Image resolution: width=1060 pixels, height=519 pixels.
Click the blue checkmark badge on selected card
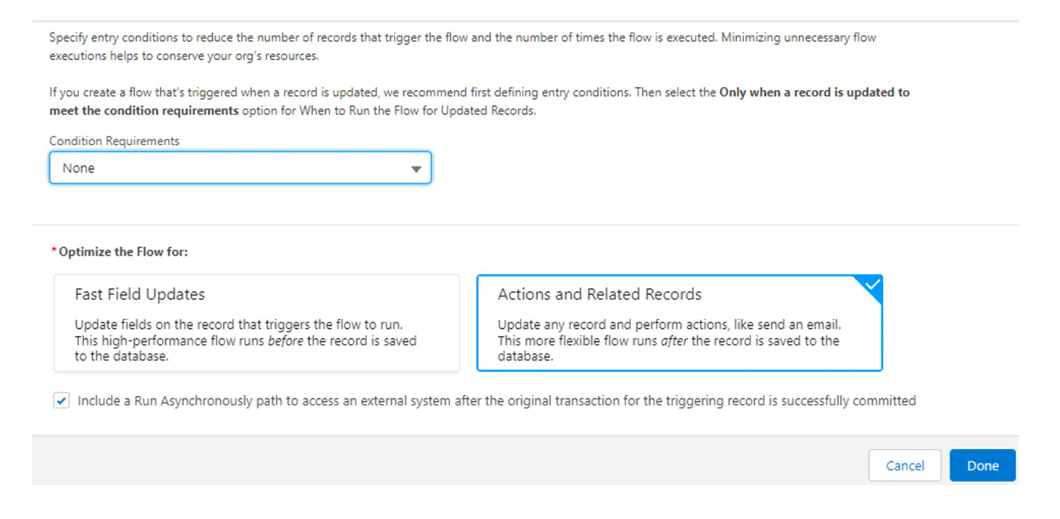pyautogui.click(x=872, y=285)
